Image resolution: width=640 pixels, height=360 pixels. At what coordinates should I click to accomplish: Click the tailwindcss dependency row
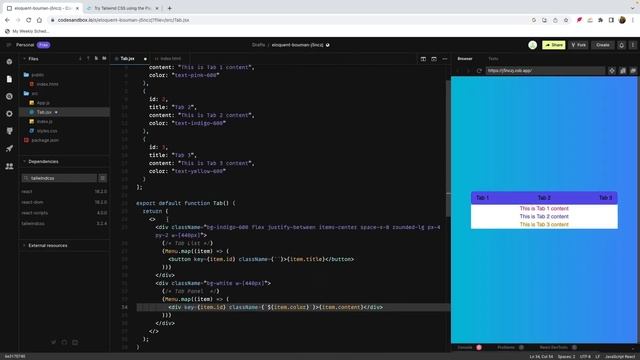click(64, 224)
